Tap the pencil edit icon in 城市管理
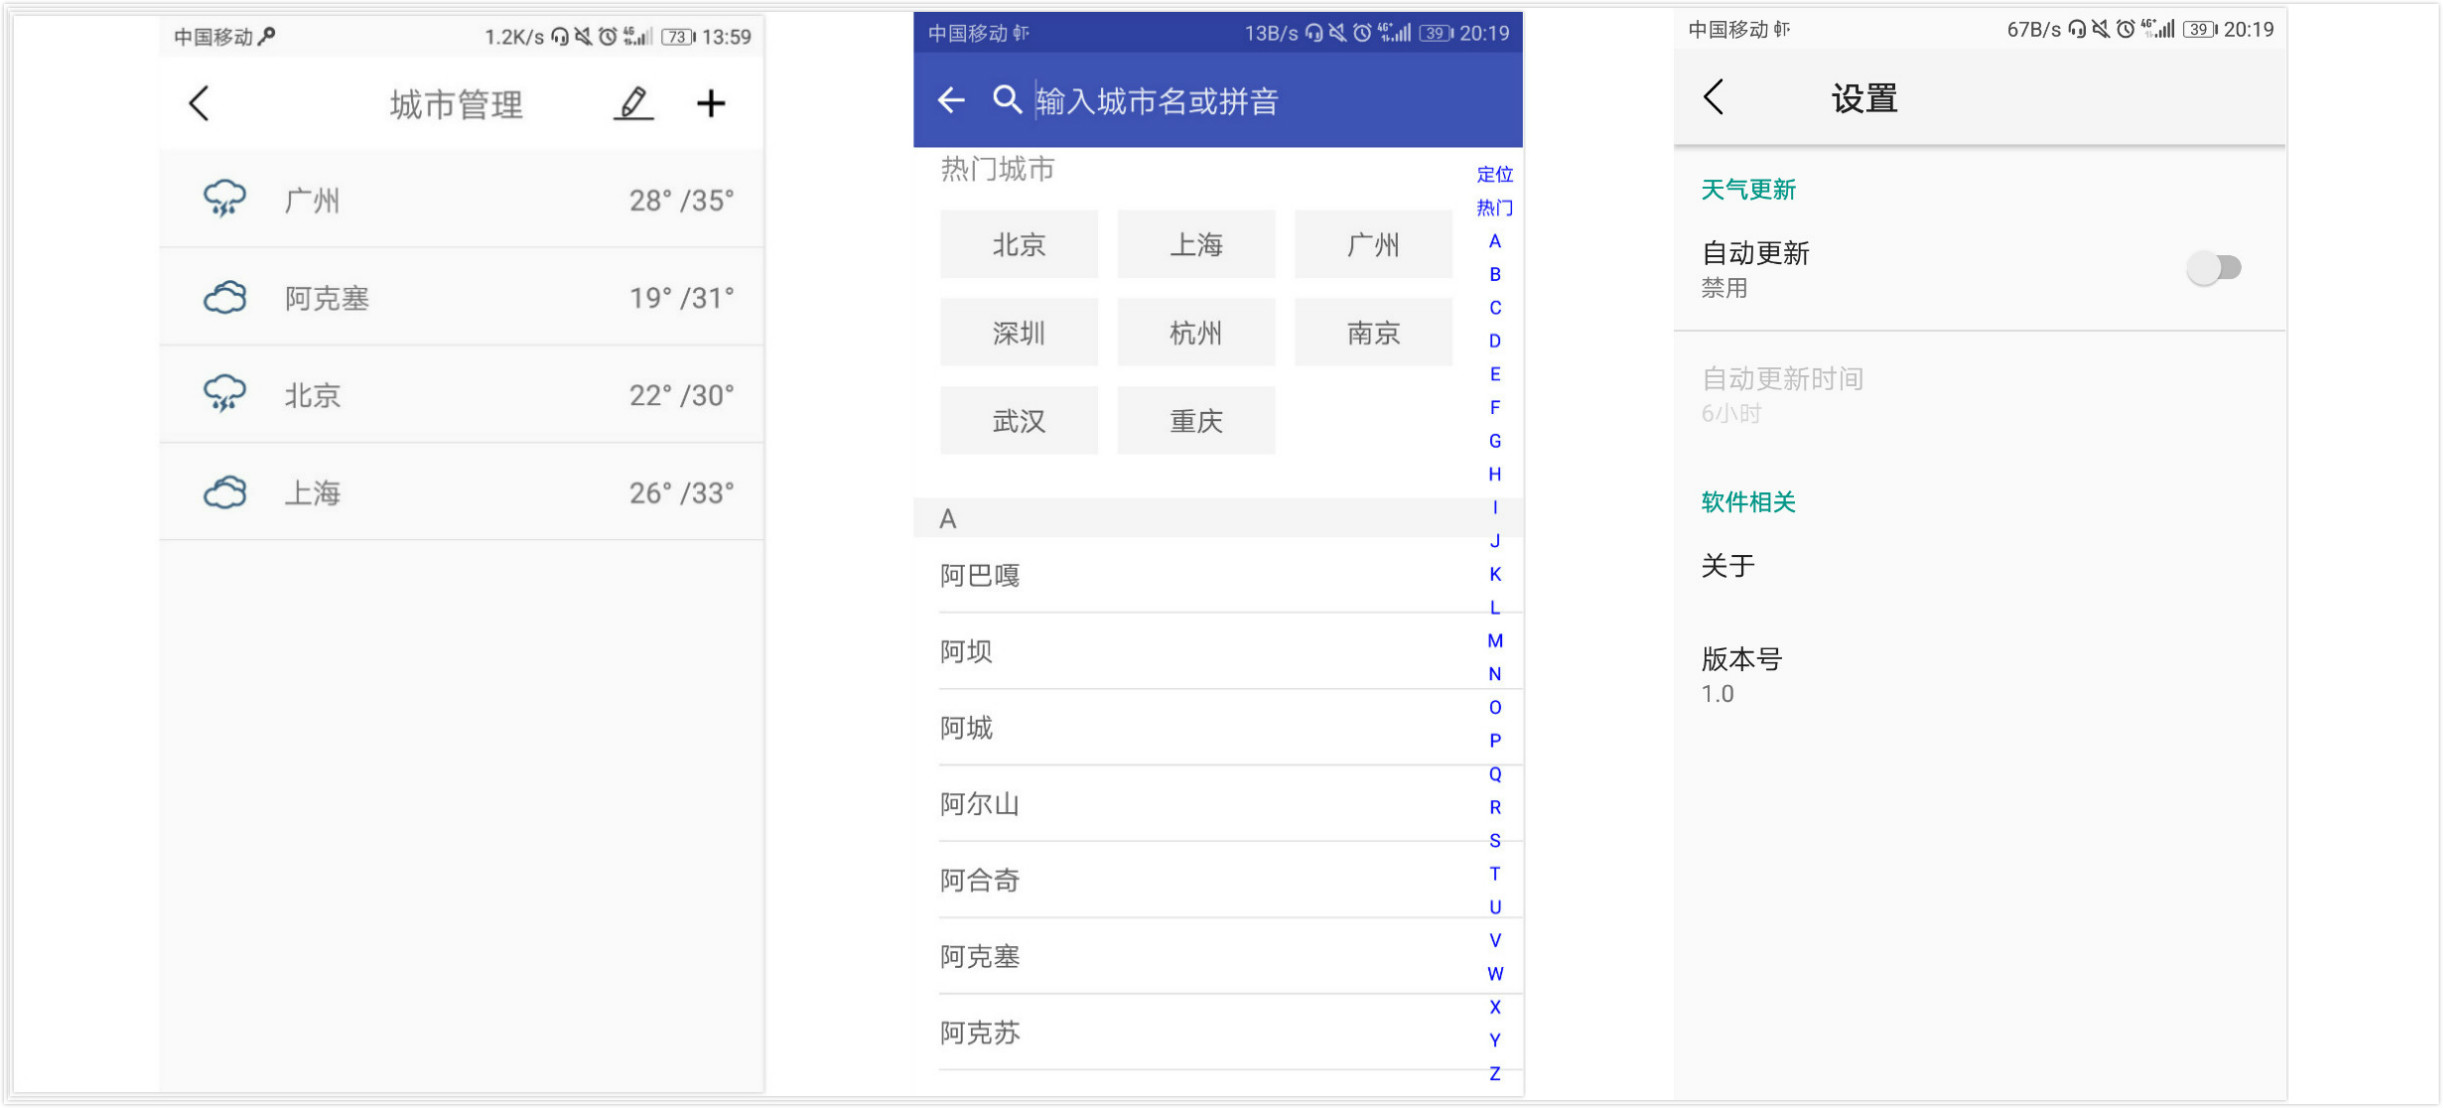Viewport: 2443px width, 1108px height. (633, 103)
